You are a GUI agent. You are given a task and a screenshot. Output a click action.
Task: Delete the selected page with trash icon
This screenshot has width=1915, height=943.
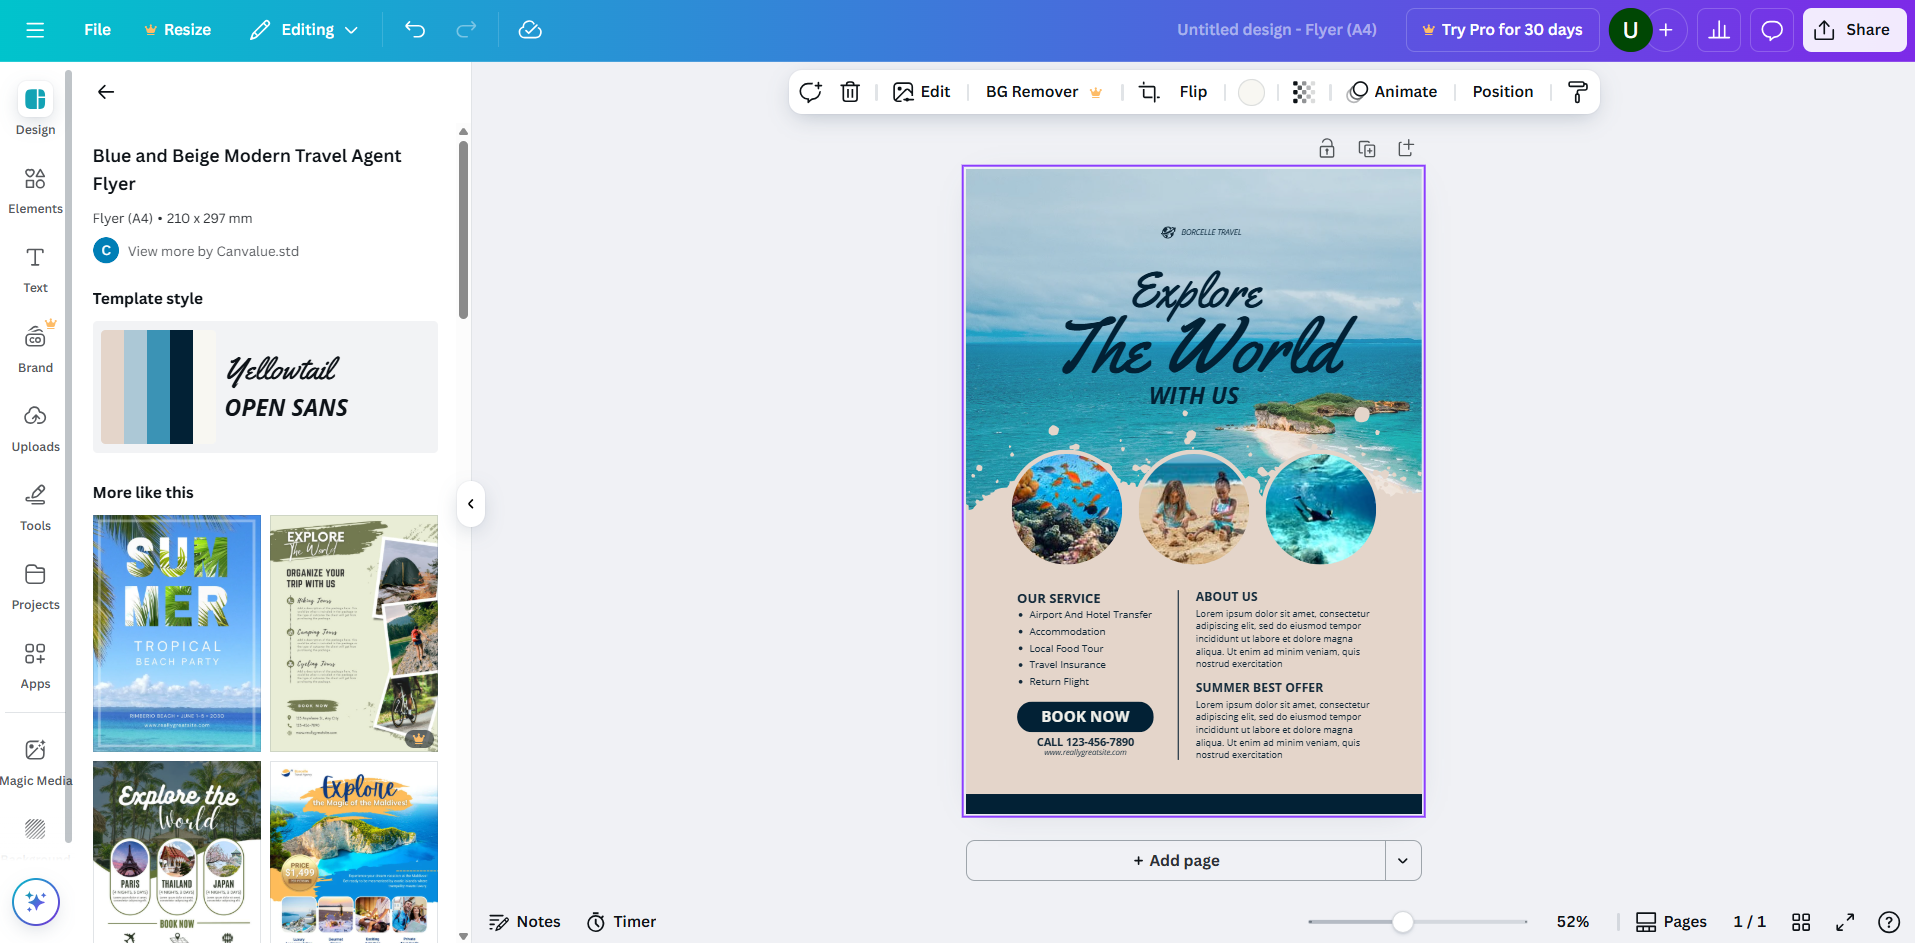click(x=849, y=91)
